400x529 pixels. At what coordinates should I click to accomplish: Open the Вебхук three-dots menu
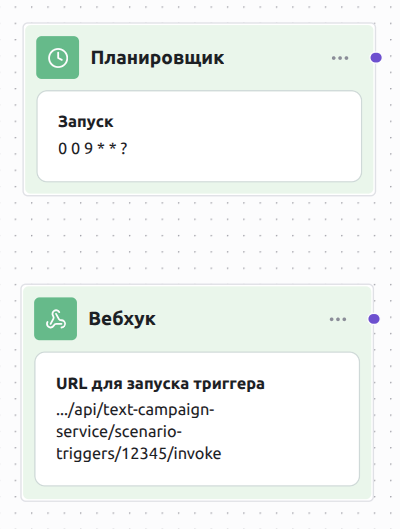[x=338, y=319]
